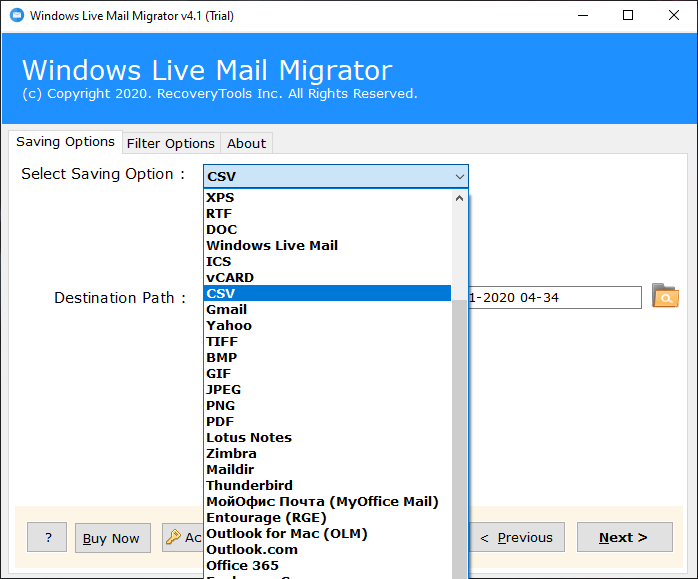The height and width of the screenshot is (579, 698).
Task: Pick ICS from the format list
Action: coord(327,262)
